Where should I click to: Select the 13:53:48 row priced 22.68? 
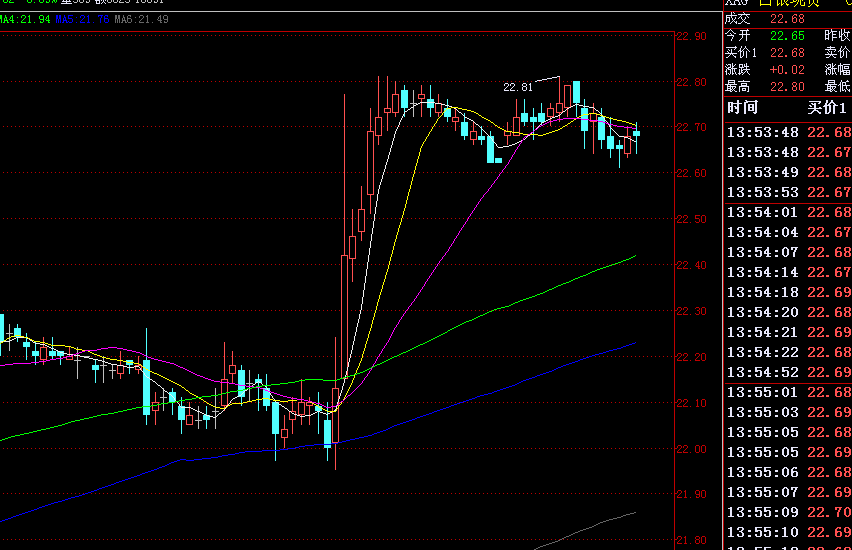tap(788, 133)
